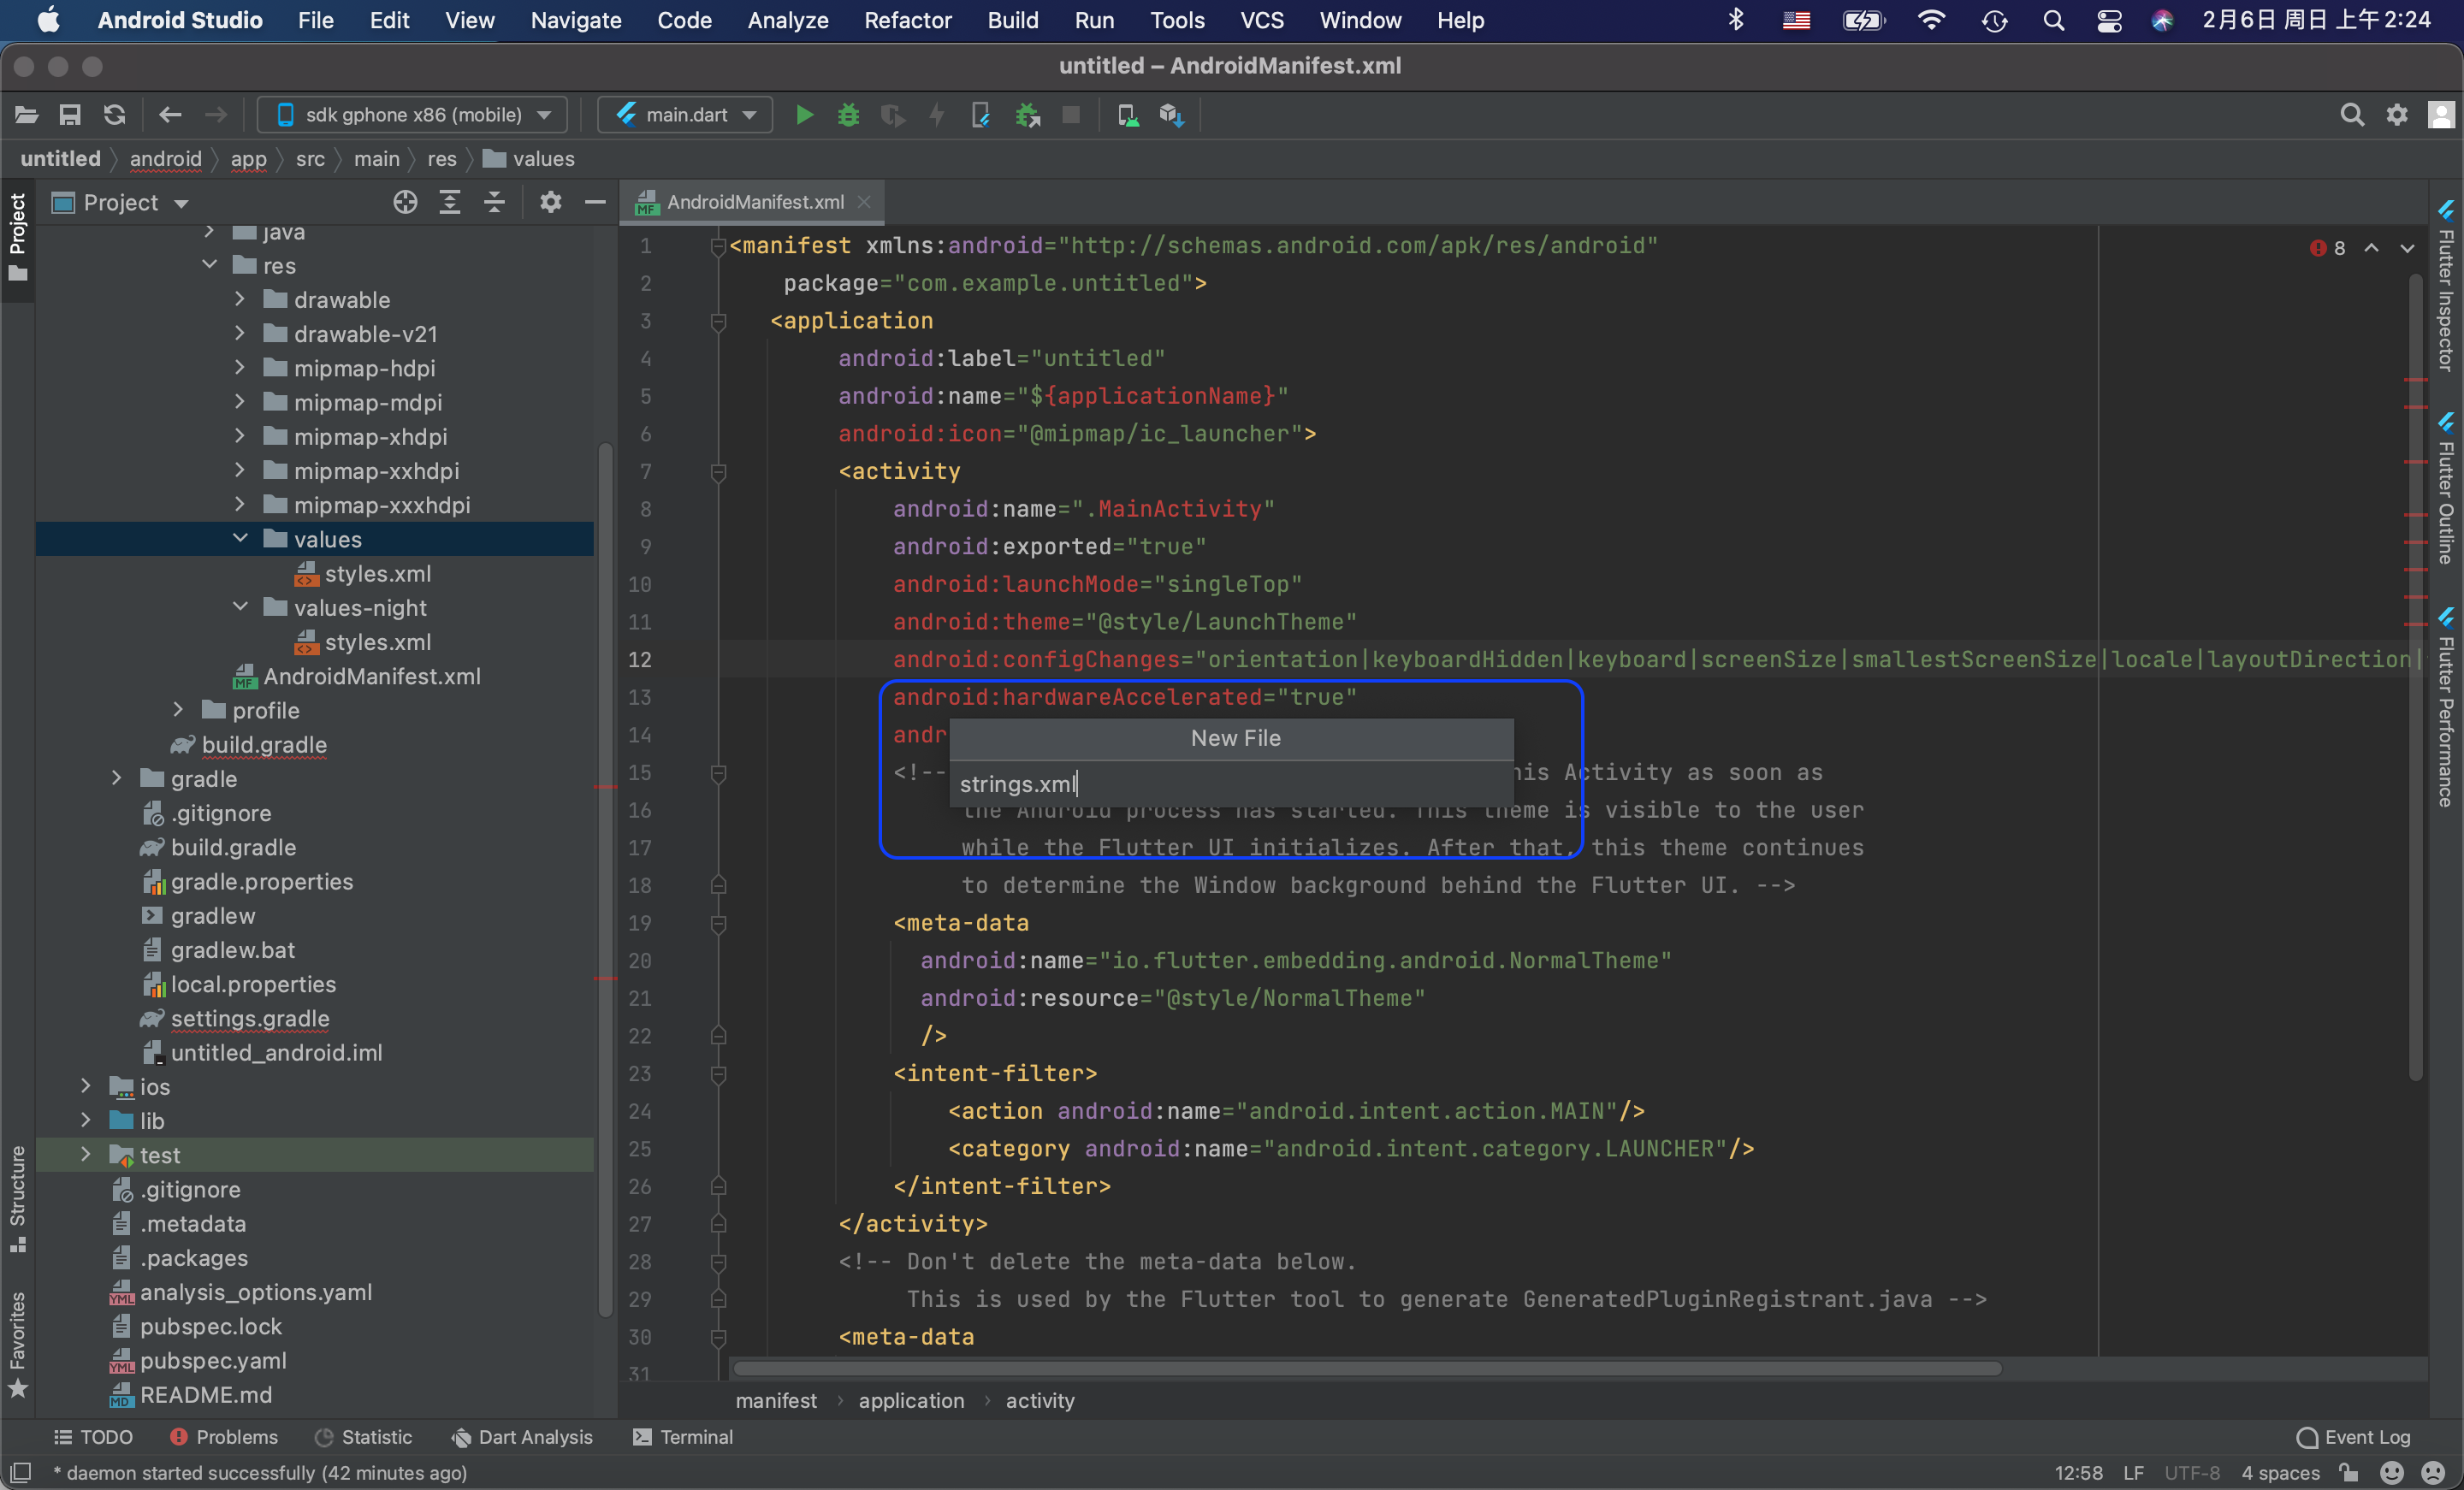Close the AndroidManifest.xml tab

click(x=864, y=202)
